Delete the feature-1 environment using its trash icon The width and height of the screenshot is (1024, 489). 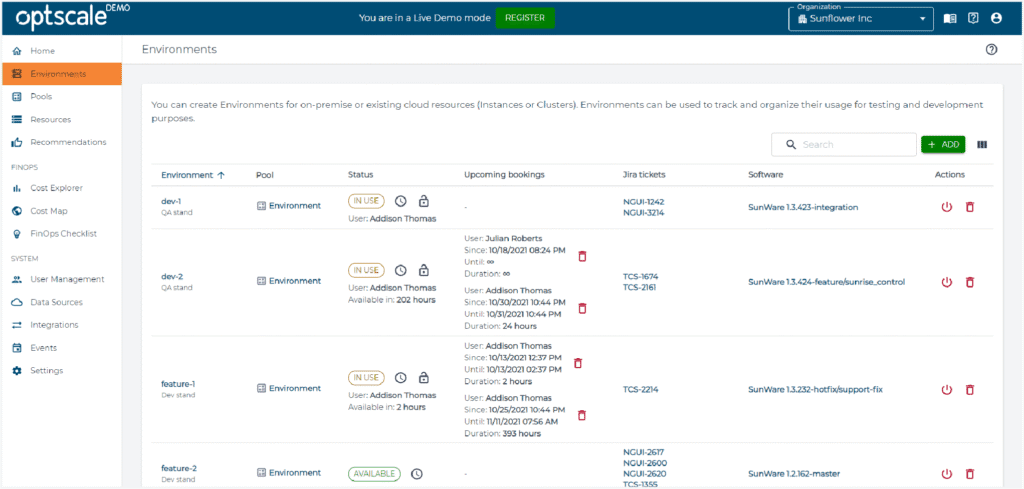click(x=969, y=388)
